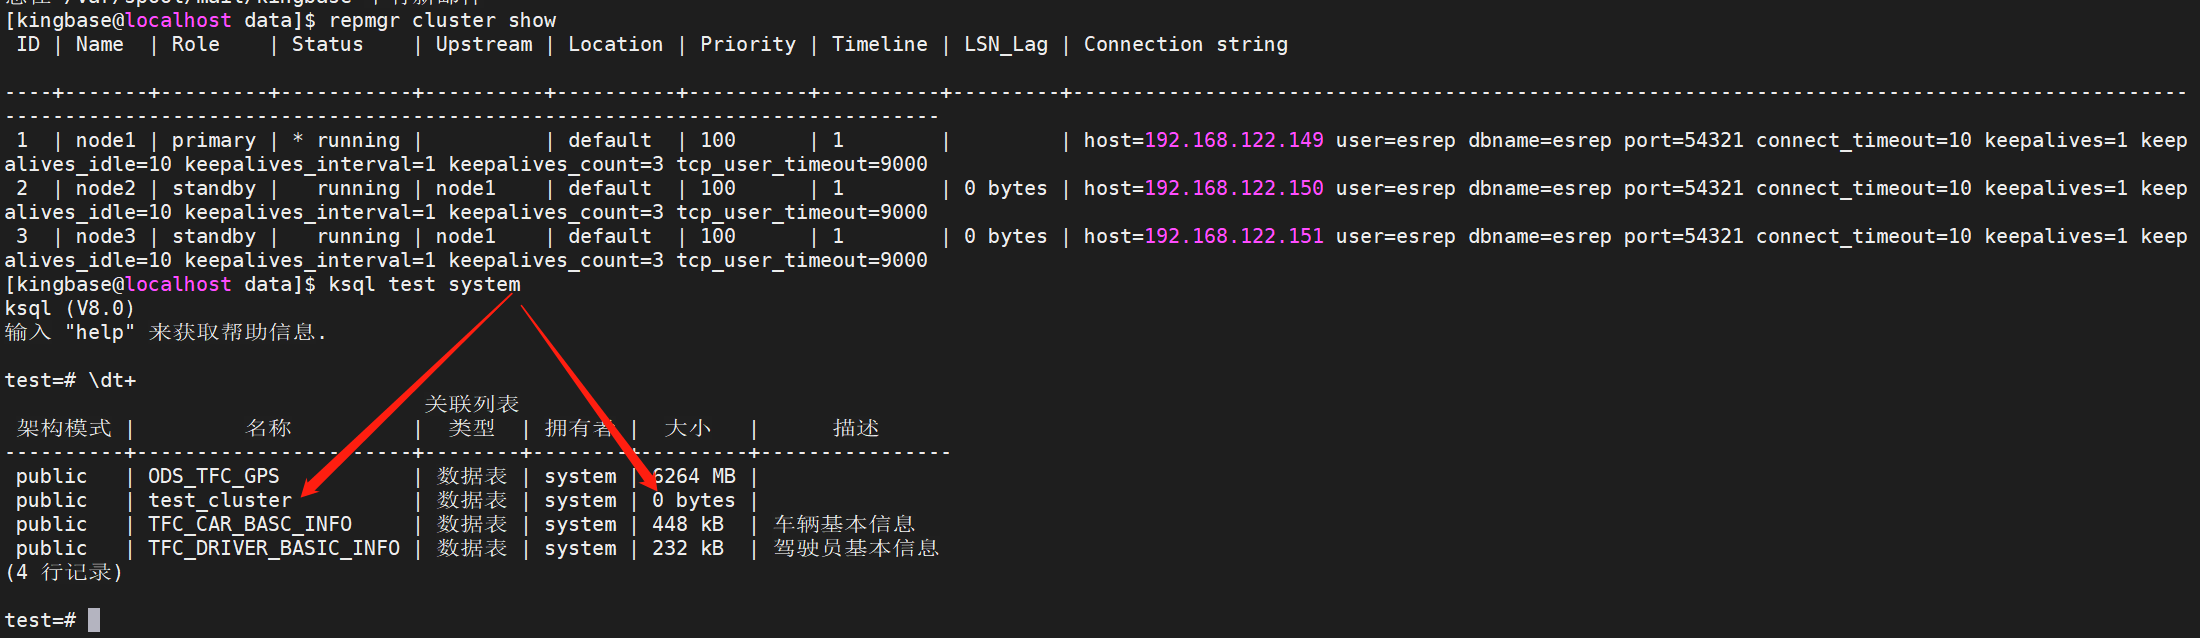Click the "repmgr cluster show" command text
This screenshot has height=638, width=2200.
pos(442,20)
